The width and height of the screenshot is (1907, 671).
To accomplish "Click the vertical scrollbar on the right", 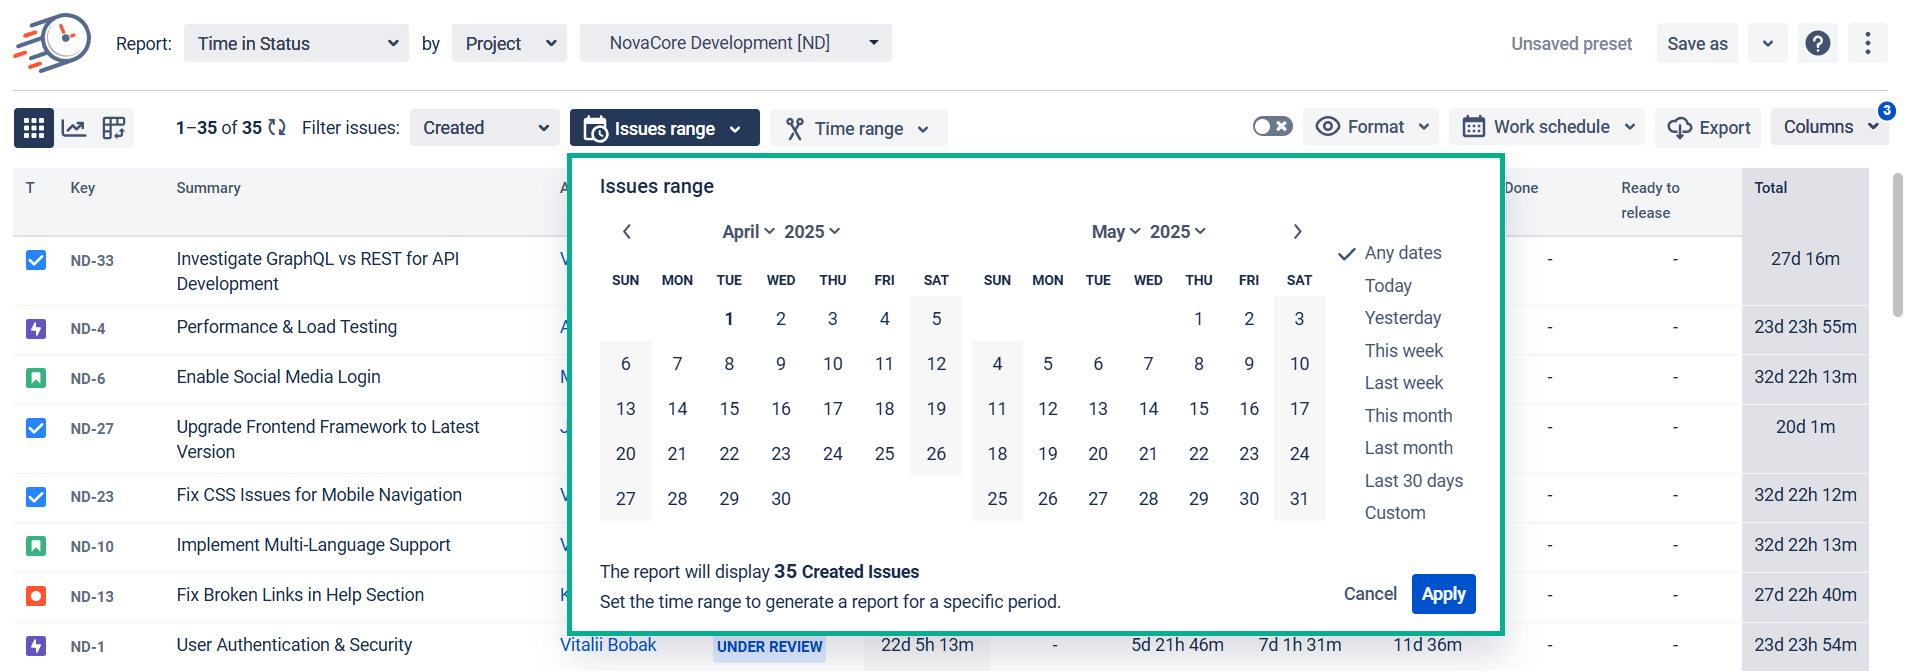I will (x=1897, y=245).
